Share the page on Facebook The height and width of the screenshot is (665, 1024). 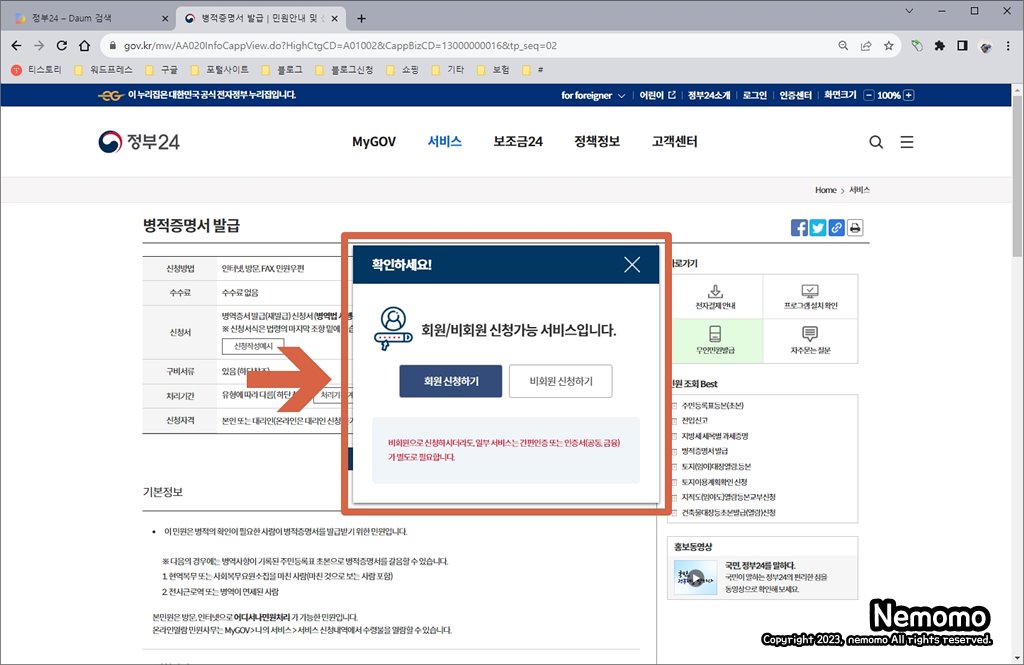point(799,227)
